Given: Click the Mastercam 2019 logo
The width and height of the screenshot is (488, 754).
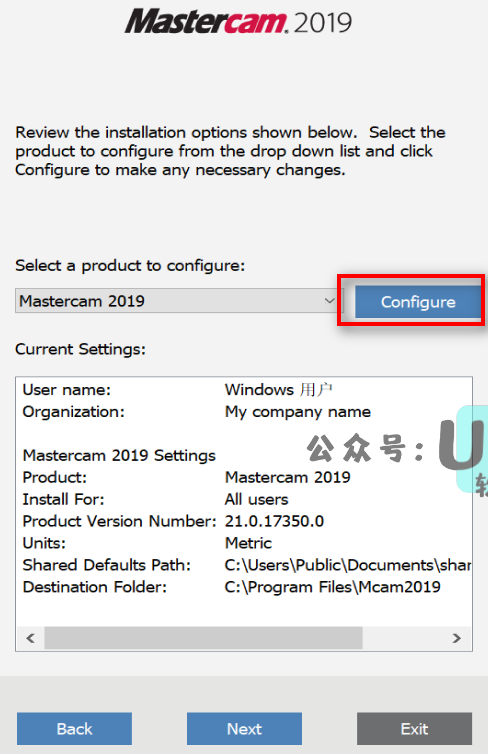Looking at the screenshot, I should point(238,22).
